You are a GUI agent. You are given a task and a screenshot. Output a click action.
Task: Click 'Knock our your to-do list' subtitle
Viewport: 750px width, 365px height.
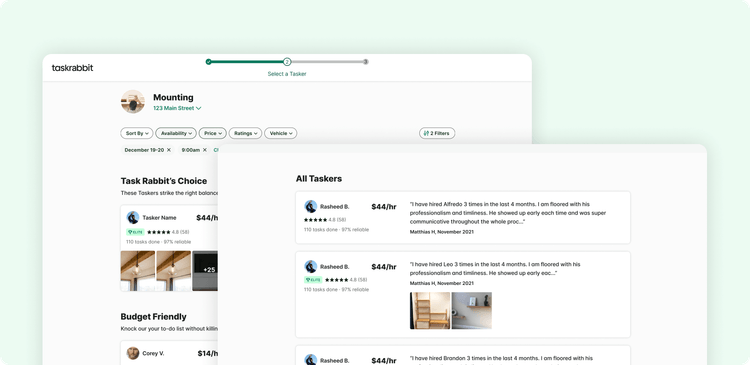(x=169, y=329)
